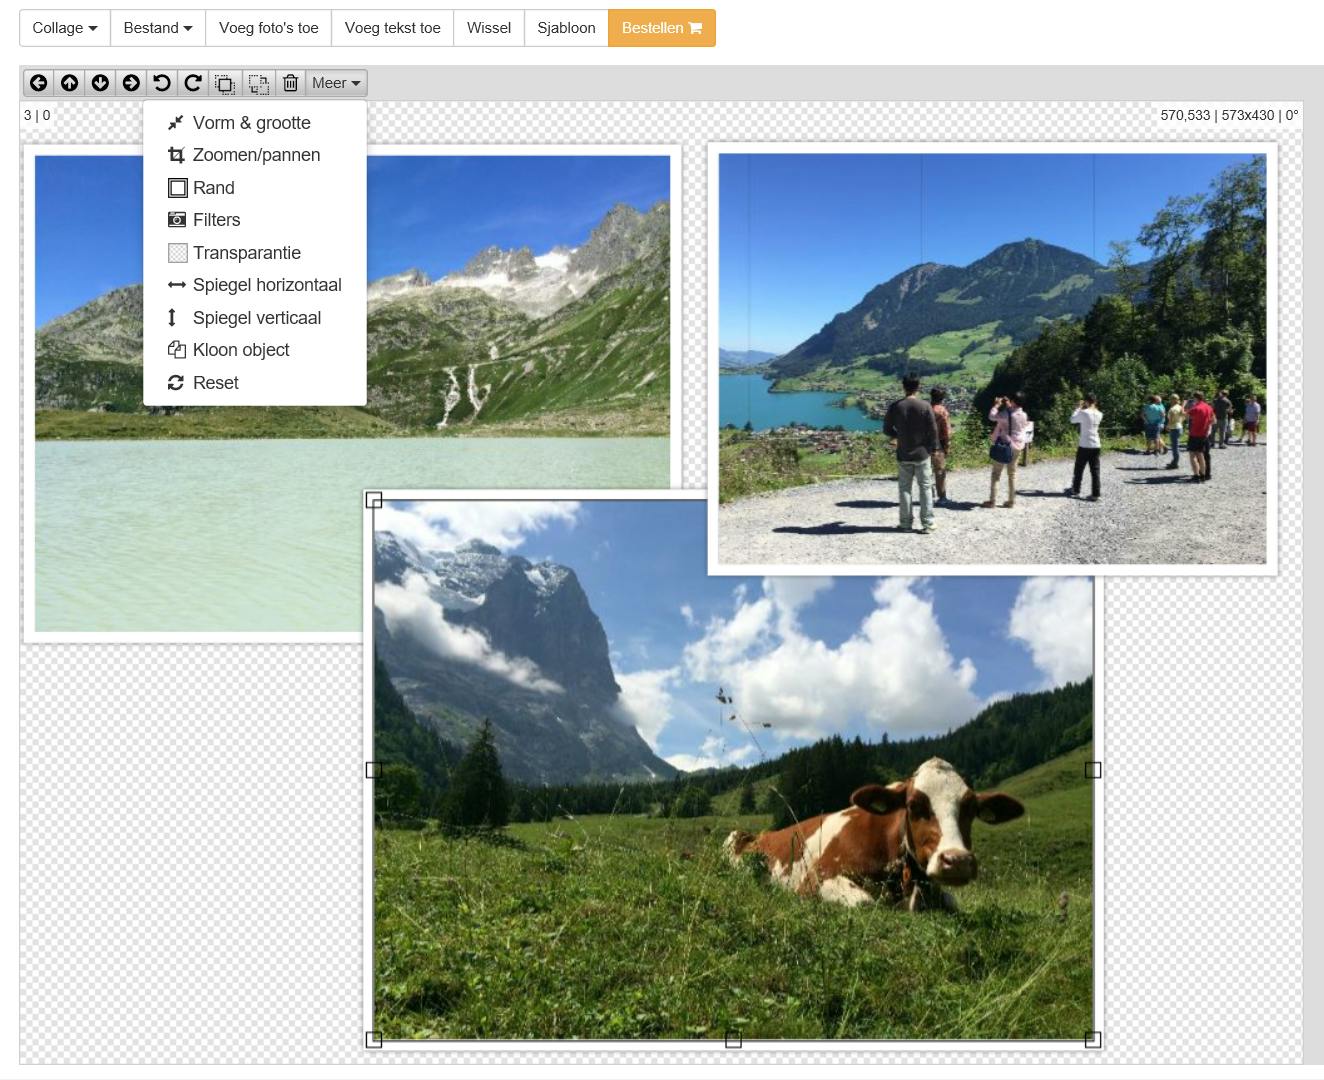
Task: Duplicate photo using Kloon object
Action: 255,350
